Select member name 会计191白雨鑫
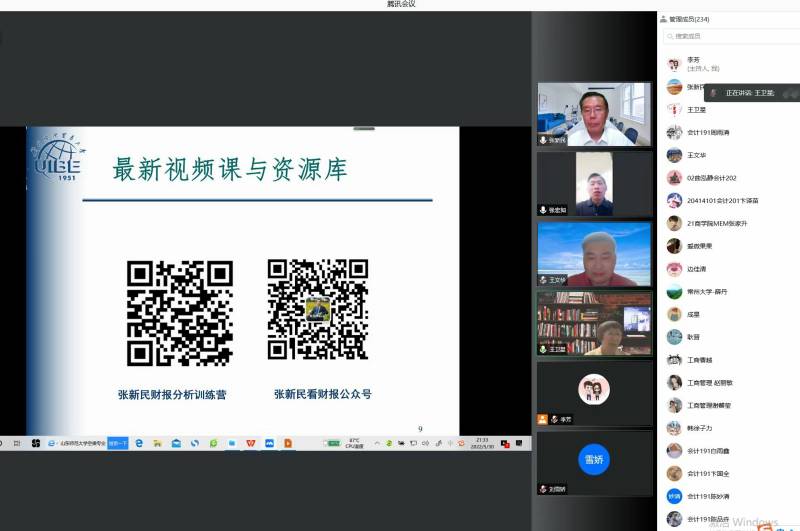Screen dimensions: 800x531 [x=708, y=451]
